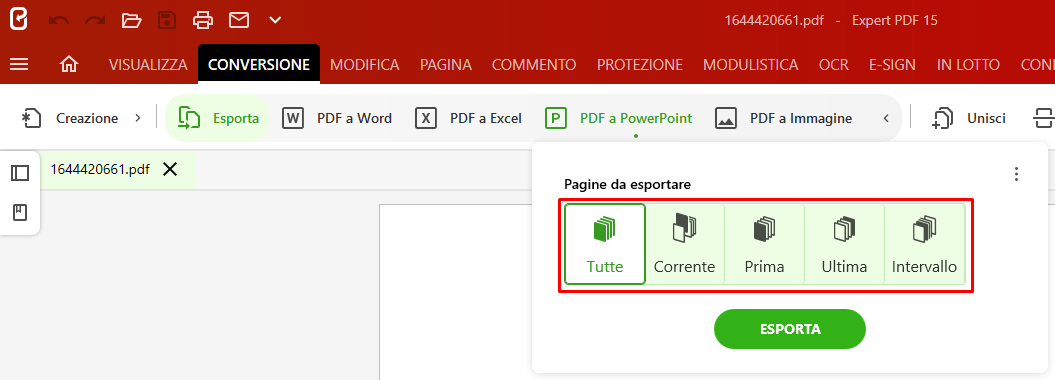Switch to the IN LOTTO tab
Viewport: 1055px width, 380px height.
(968, 65)
